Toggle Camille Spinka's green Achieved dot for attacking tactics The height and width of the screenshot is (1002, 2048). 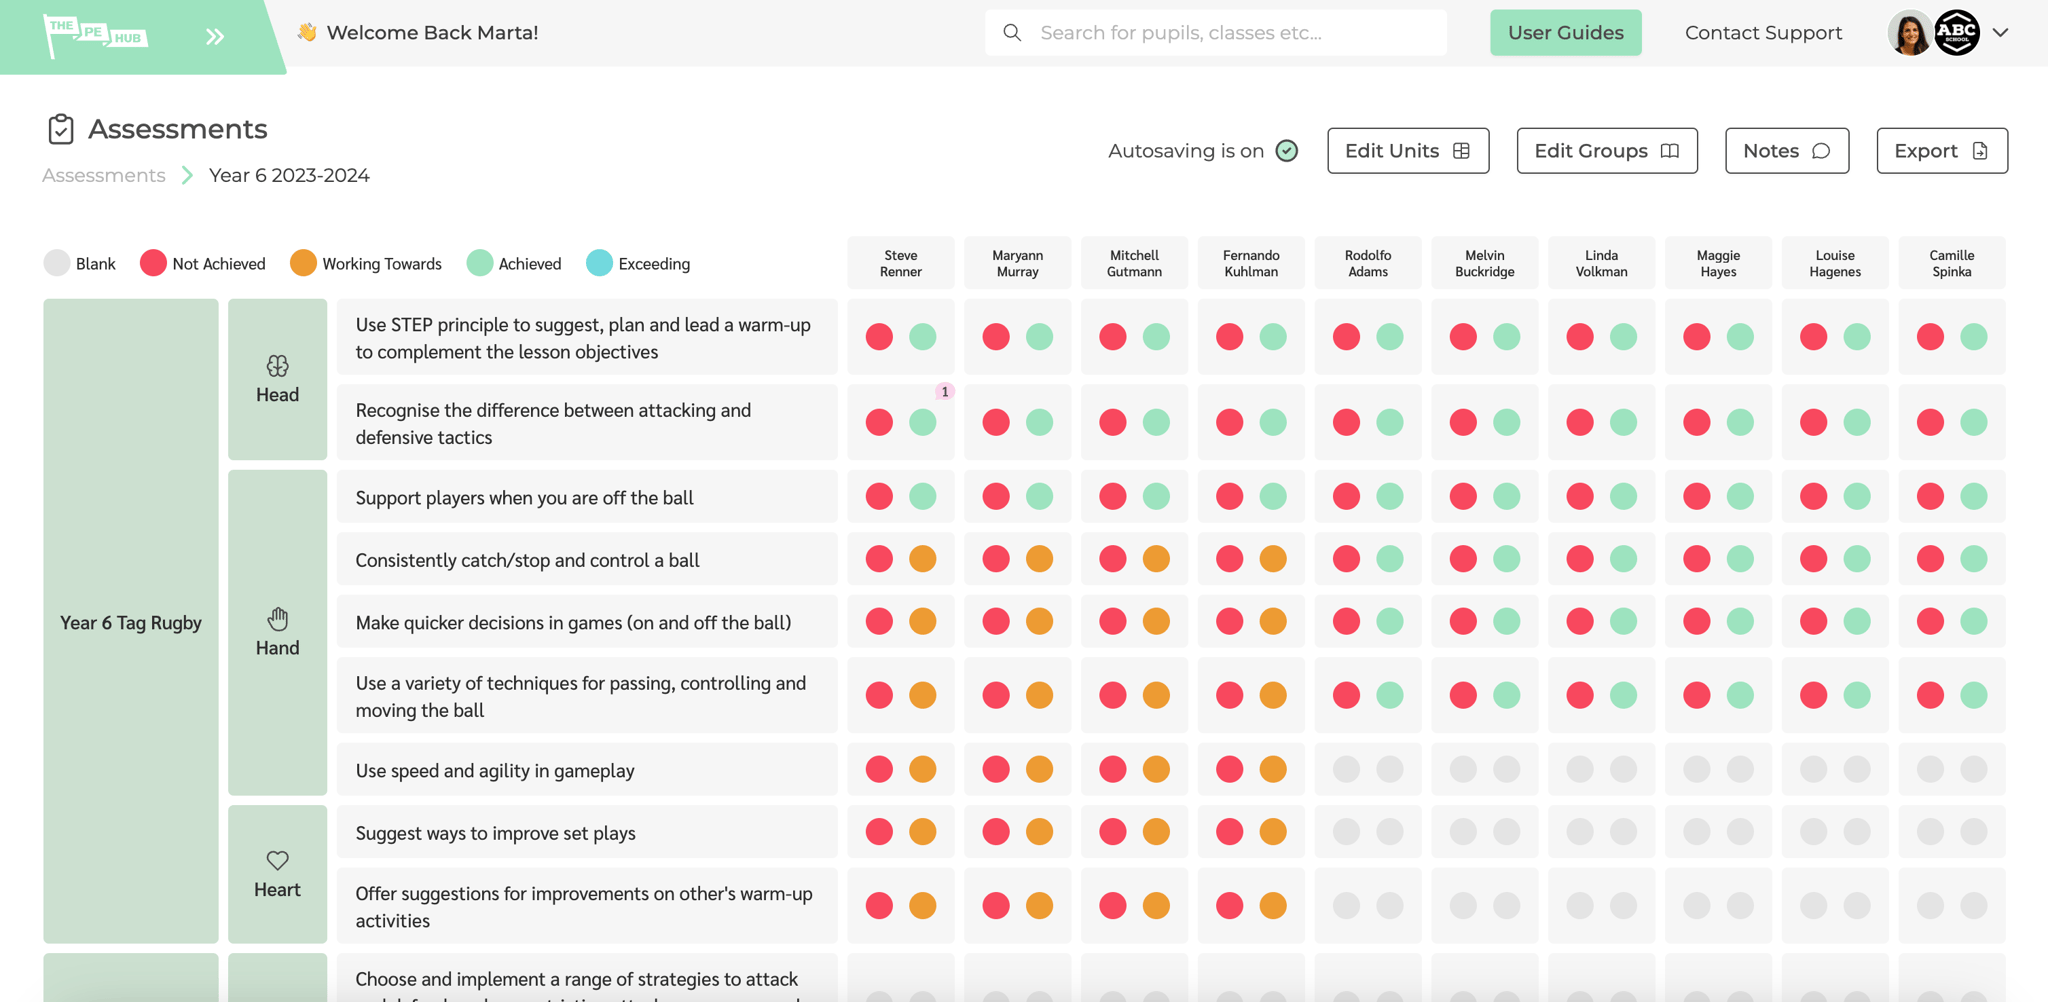coord(1972,422)
